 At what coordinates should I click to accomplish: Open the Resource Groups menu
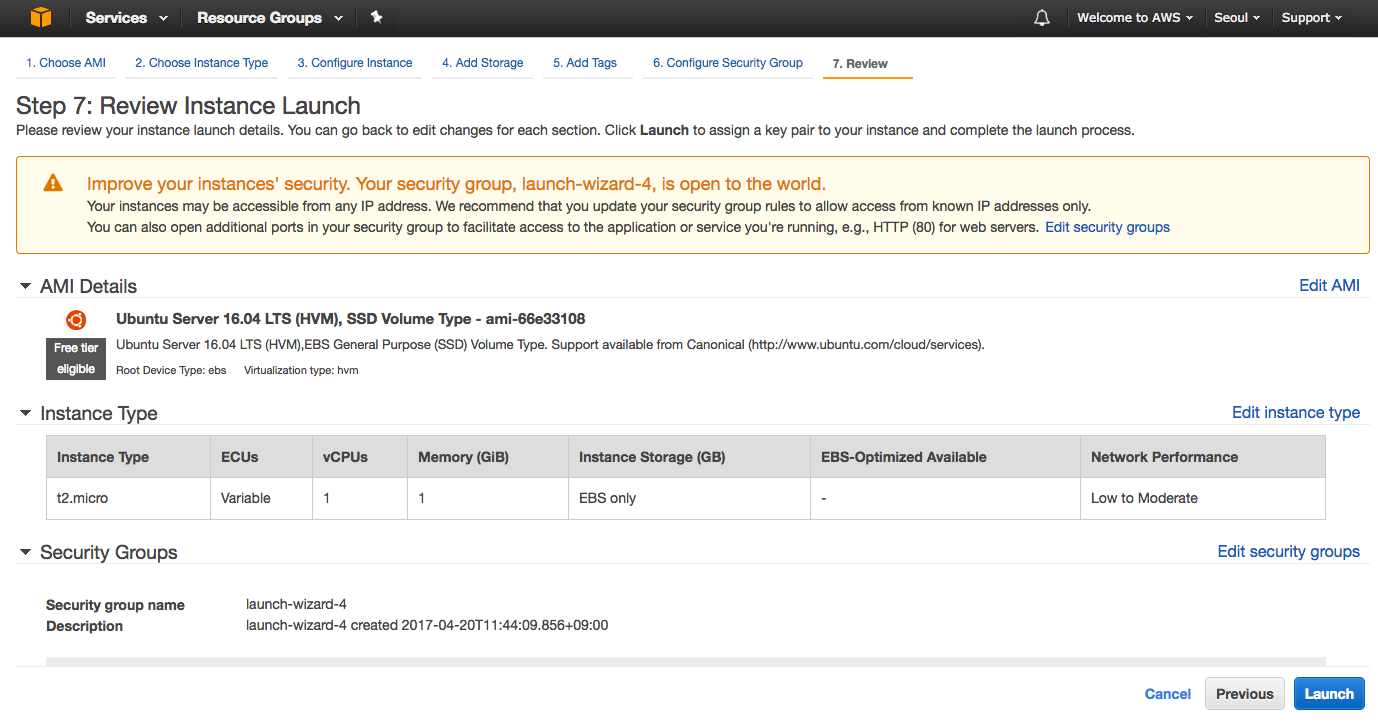tap(270, 18)
